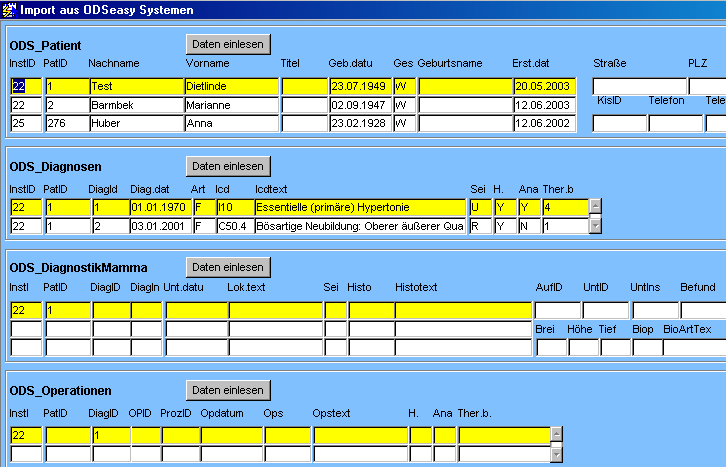Select the Barmbek Nachname cell

pyautogui.click(x=135, y=105)
